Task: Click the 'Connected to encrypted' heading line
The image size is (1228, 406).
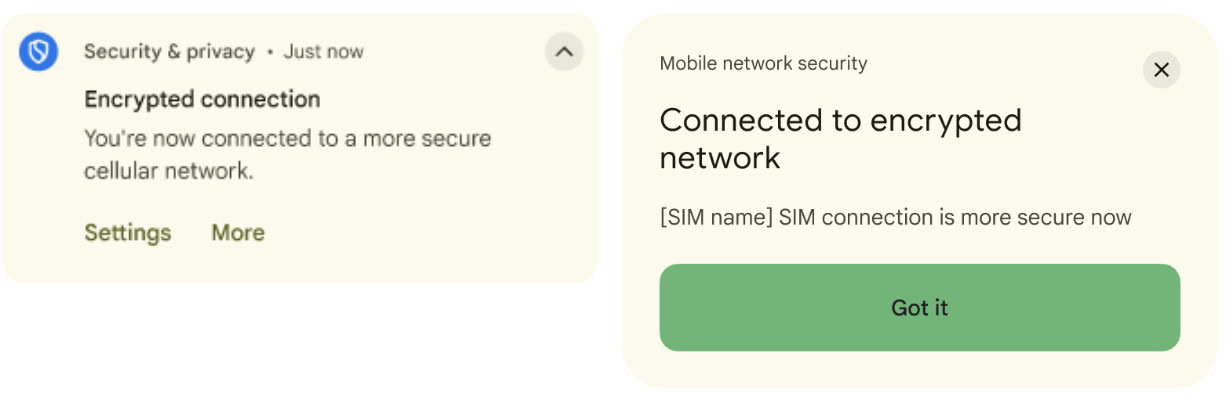Action: tap(840, 120)
